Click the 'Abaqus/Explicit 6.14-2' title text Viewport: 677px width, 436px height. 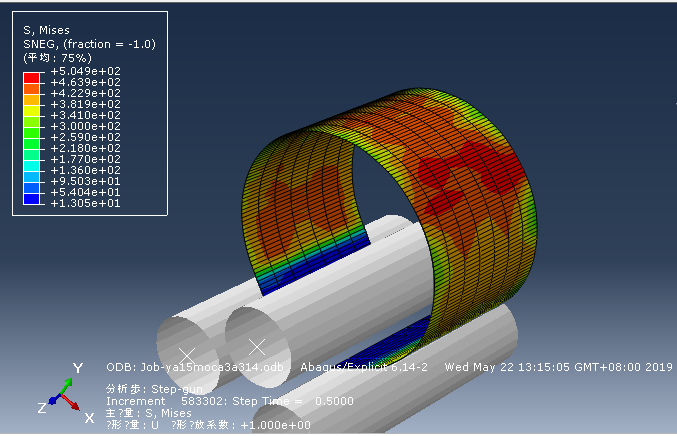364,367
